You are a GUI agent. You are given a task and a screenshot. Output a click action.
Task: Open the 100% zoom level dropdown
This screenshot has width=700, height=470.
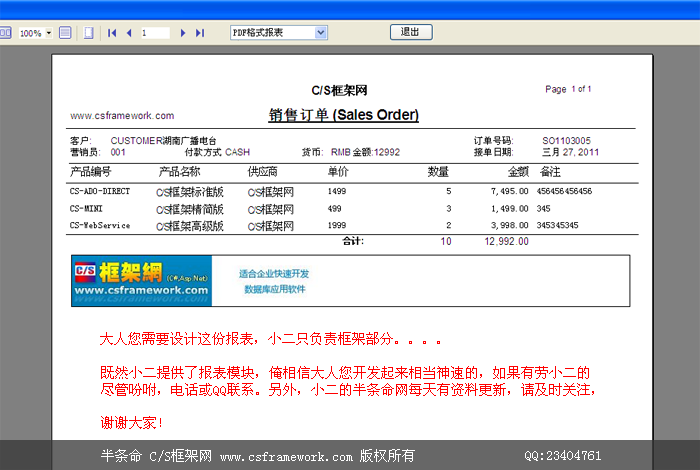click(50, 33)
